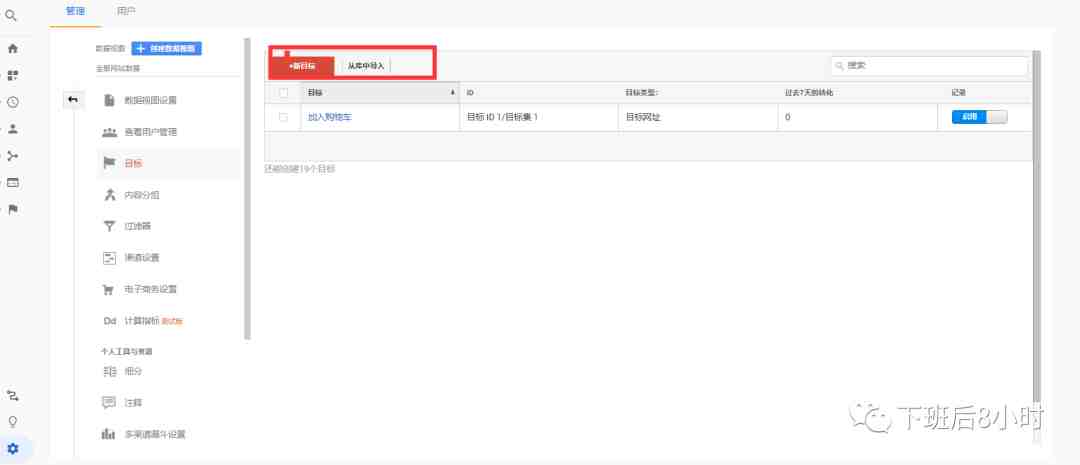This screenshot has width=1080, height=465.
Task: Click the goals search input field
Action: [x=929, y=65]
